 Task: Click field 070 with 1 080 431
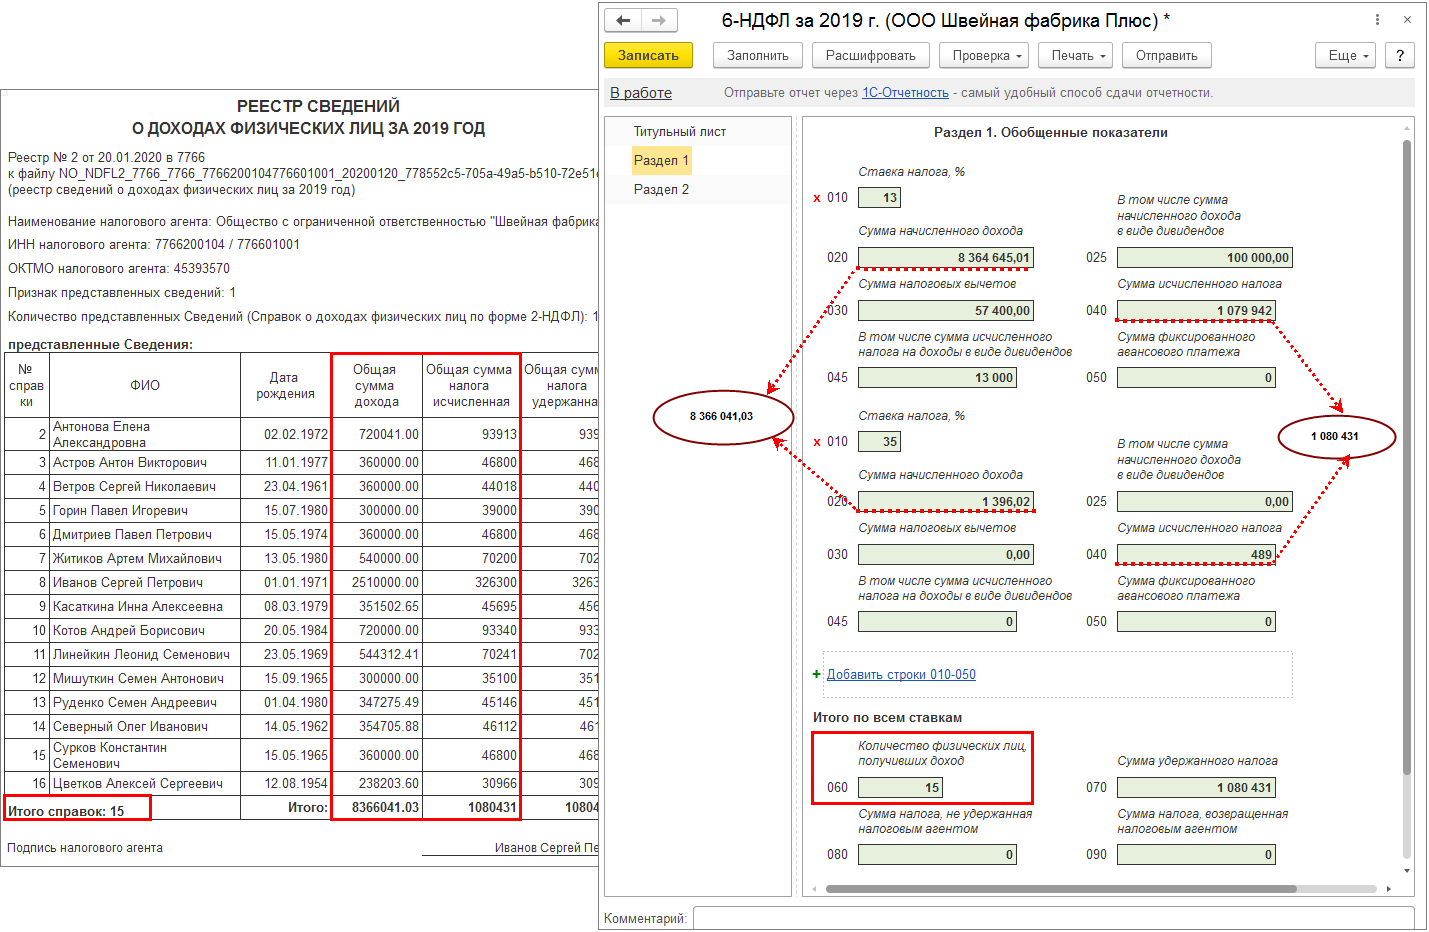(x=1196, y=788)
